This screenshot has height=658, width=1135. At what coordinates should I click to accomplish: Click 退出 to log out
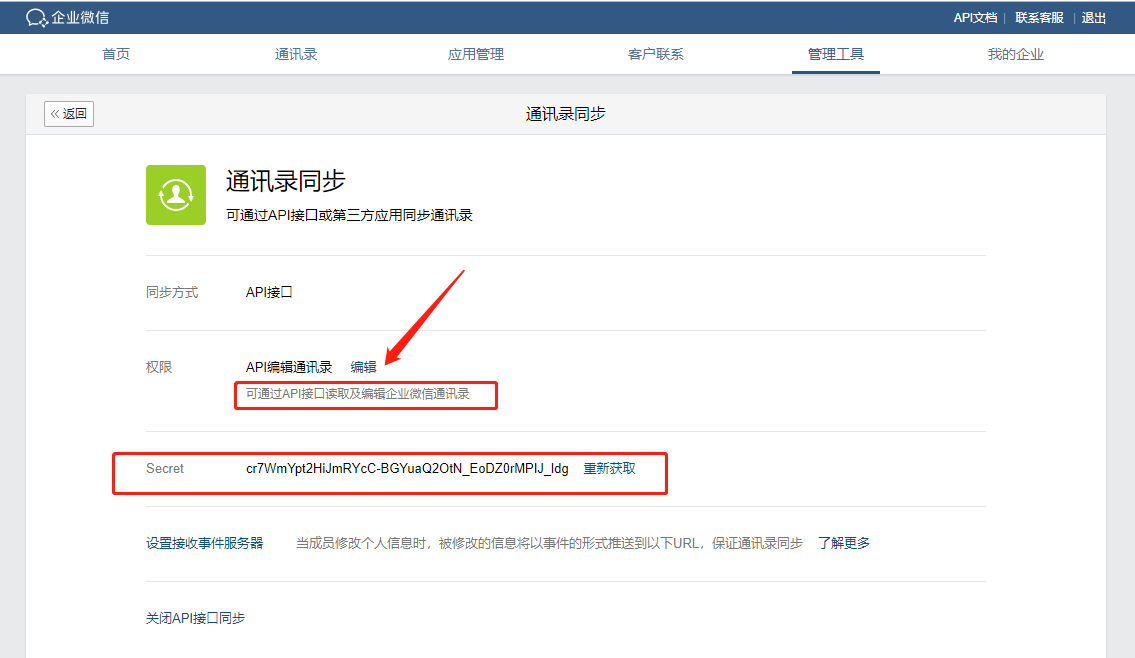pyautogui.click(x=1094, y=18)
